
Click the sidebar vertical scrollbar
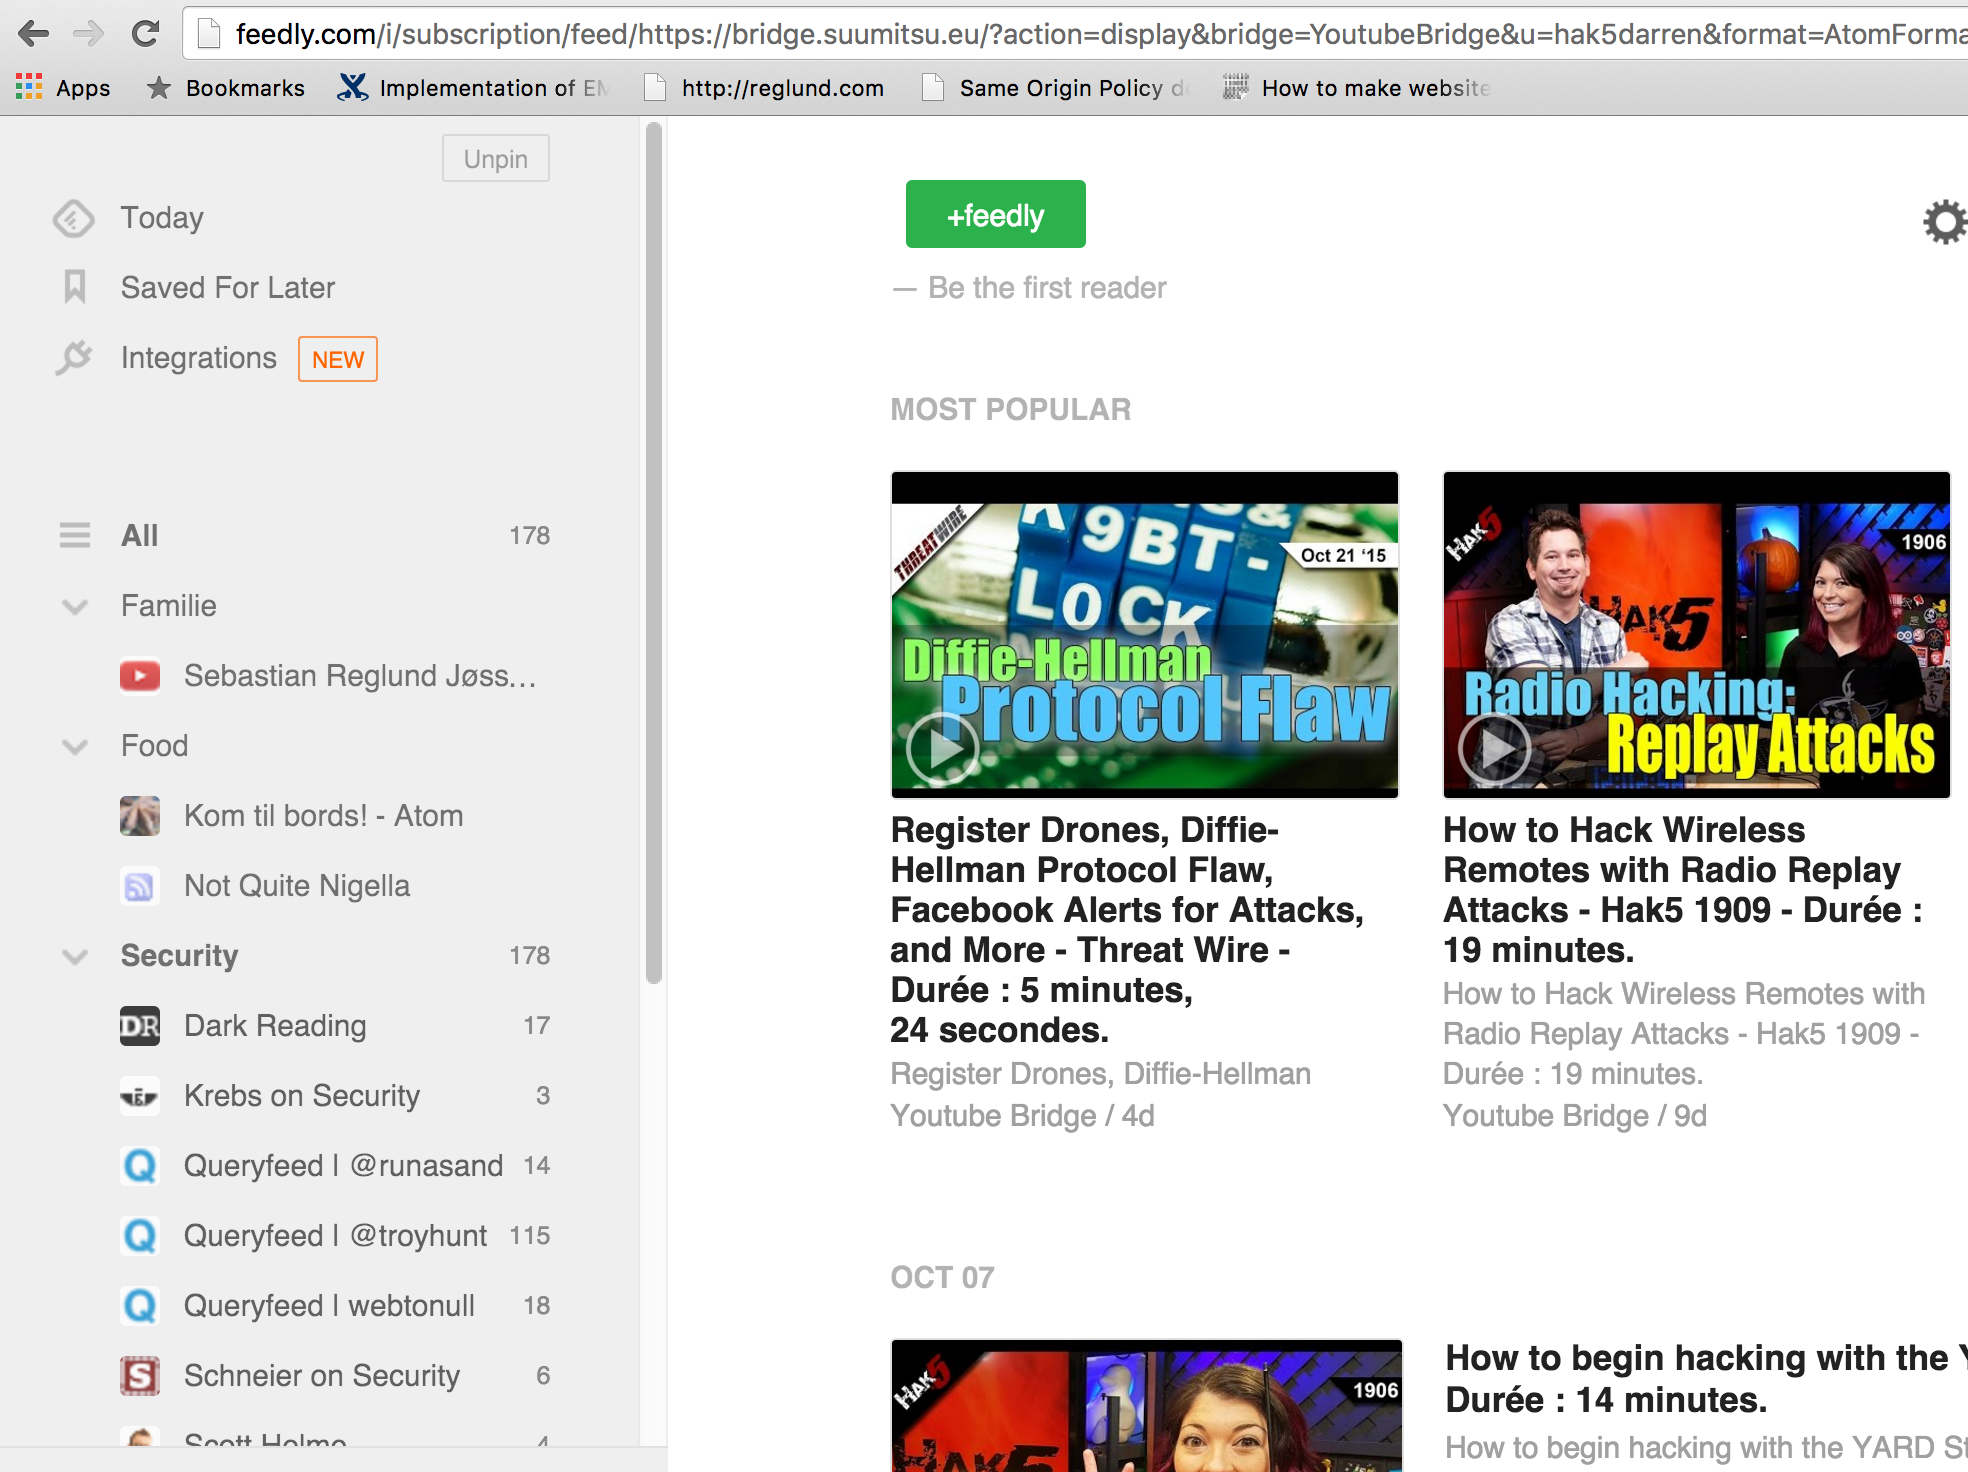point(654,553)
